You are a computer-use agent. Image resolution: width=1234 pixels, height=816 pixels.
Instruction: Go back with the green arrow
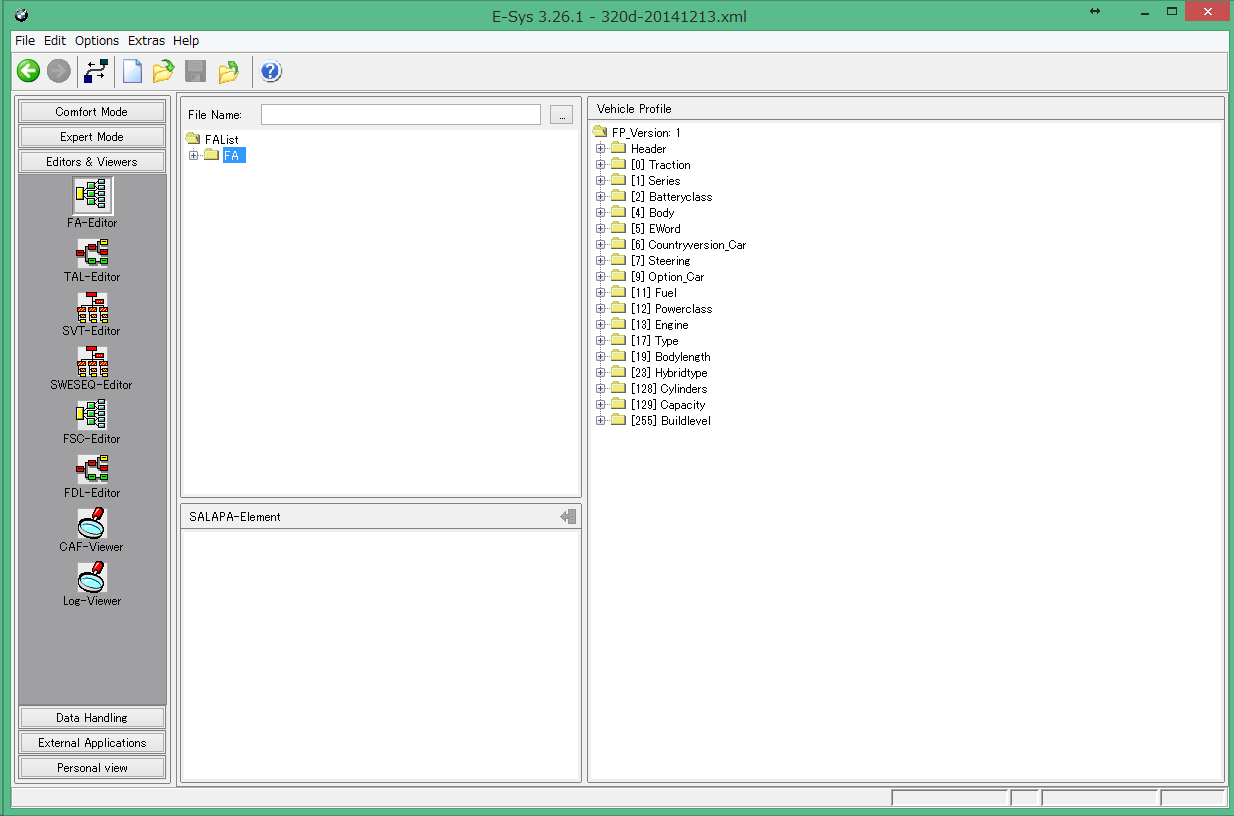tap(28, 71)
